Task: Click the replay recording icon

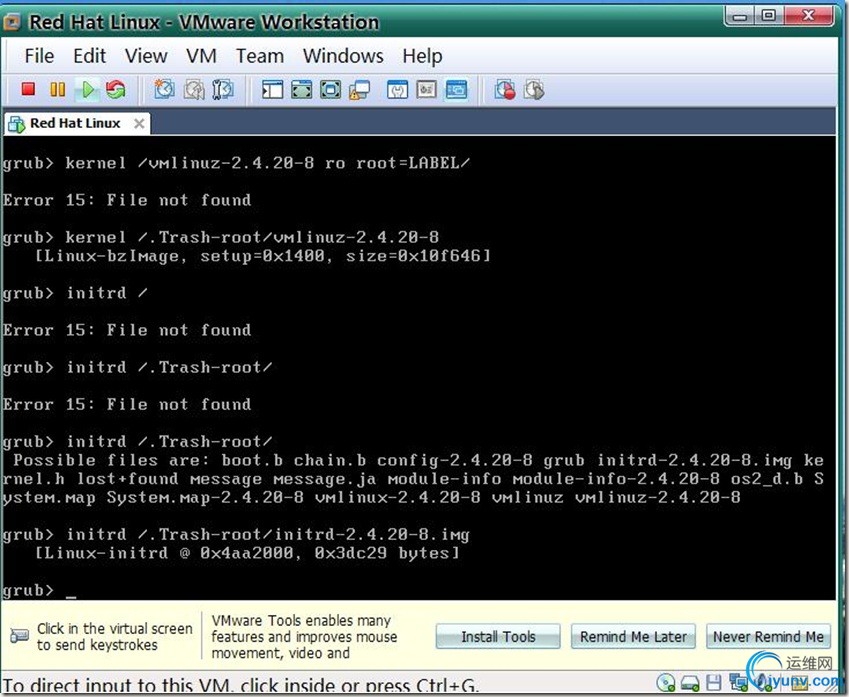Action: pyautogui.click(x=534, y=89)
